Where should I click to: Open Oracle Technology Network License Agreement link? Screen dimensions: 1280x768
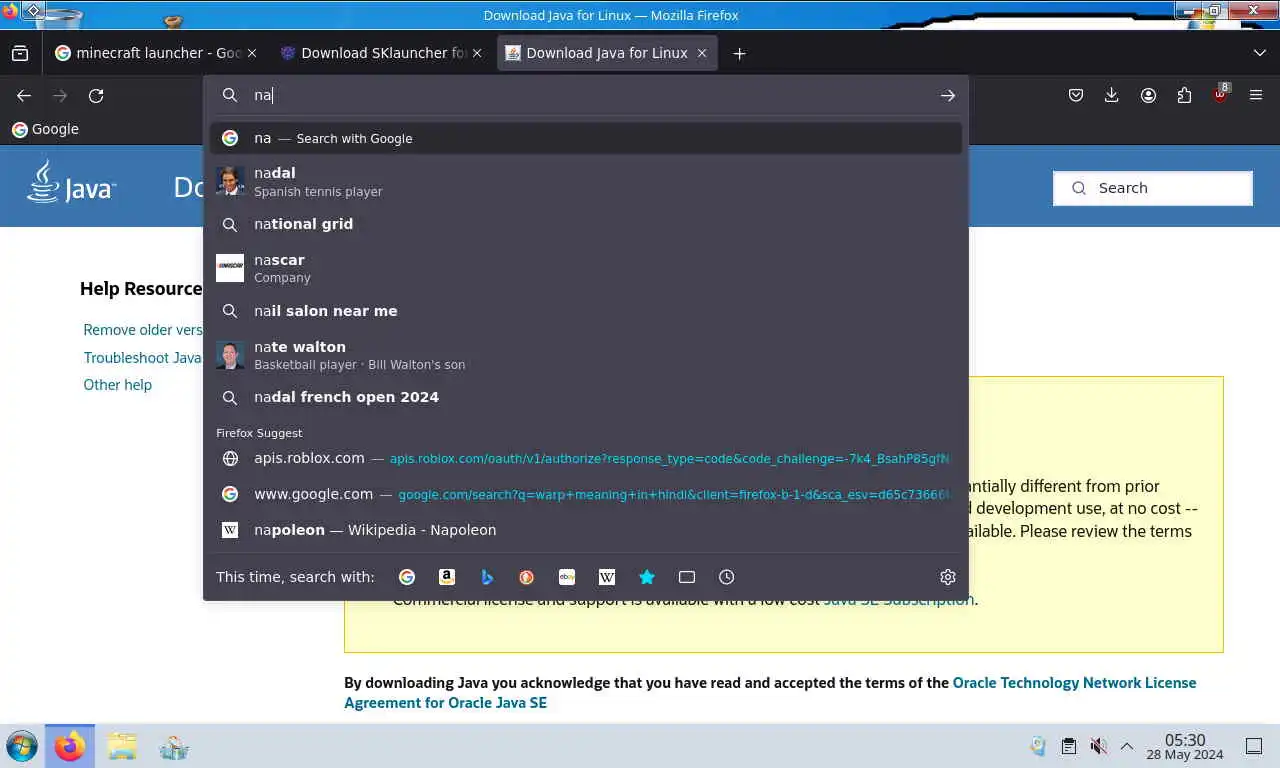coord(770,692)
